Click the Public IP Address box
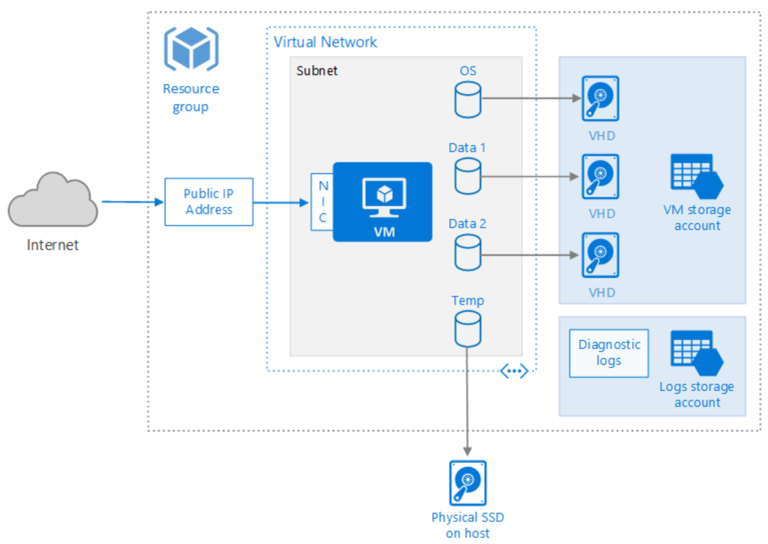 point(208,202)
